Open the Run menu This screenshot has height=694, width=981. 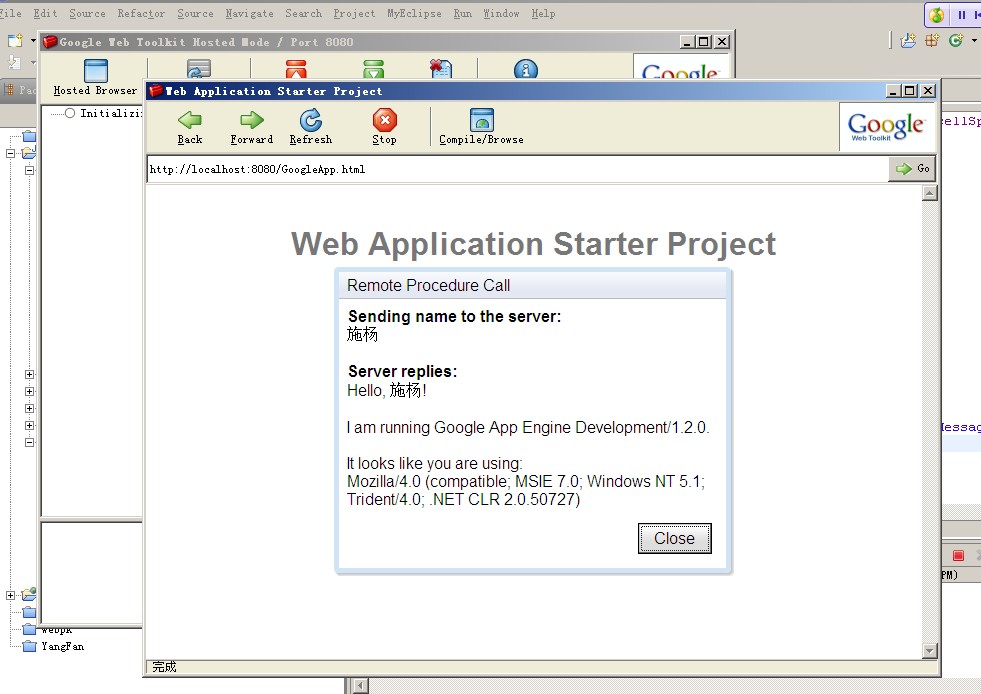(x=463, y=13)
